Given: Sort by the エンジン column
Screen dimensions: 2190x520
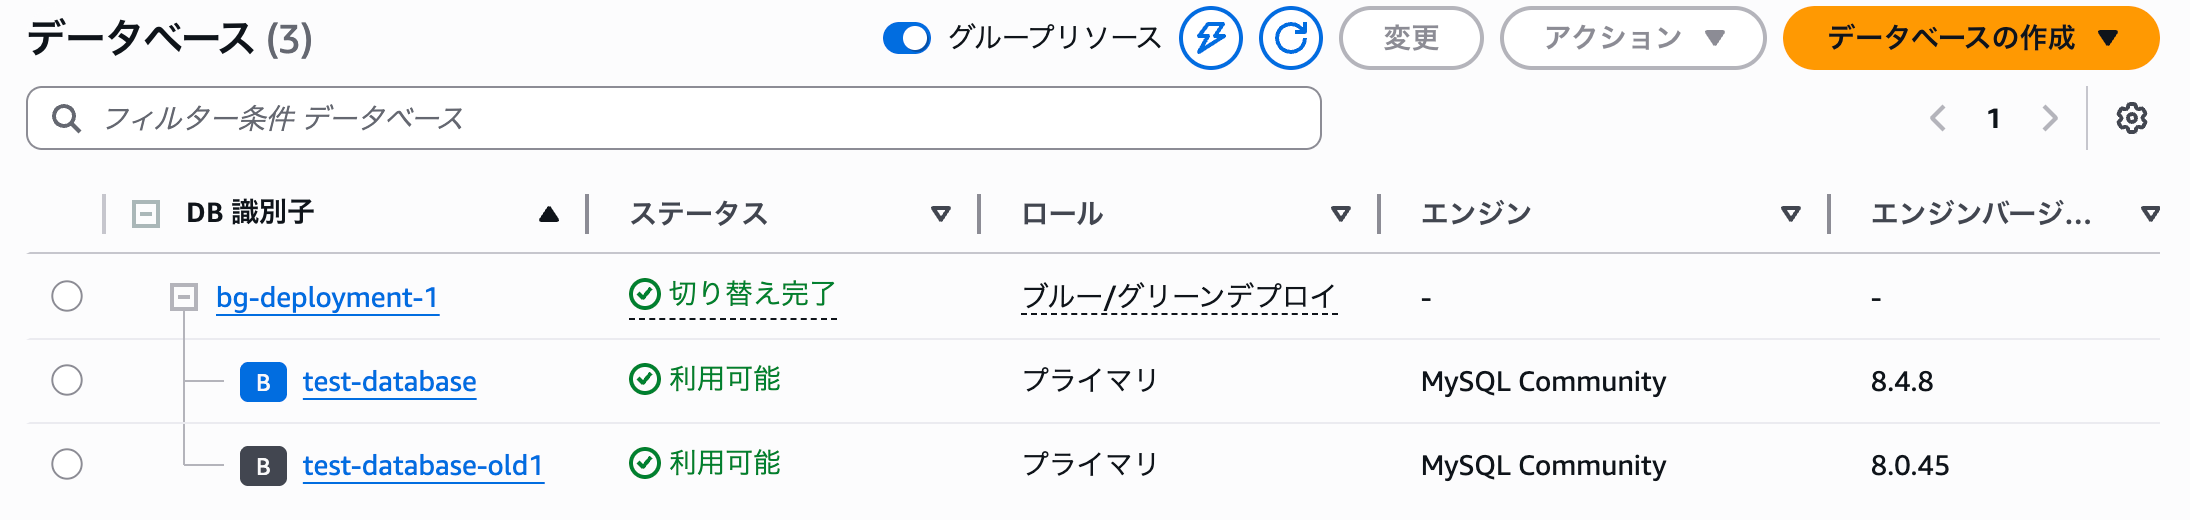Looking at the screenshot, I should 1790,213.
